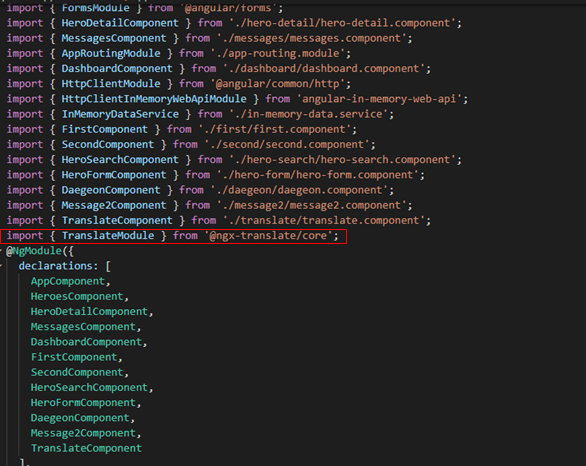Click HttpClientInMemoryWebApiModule identifier
Screen dimensions: 586x466
[x=154, y=99]
